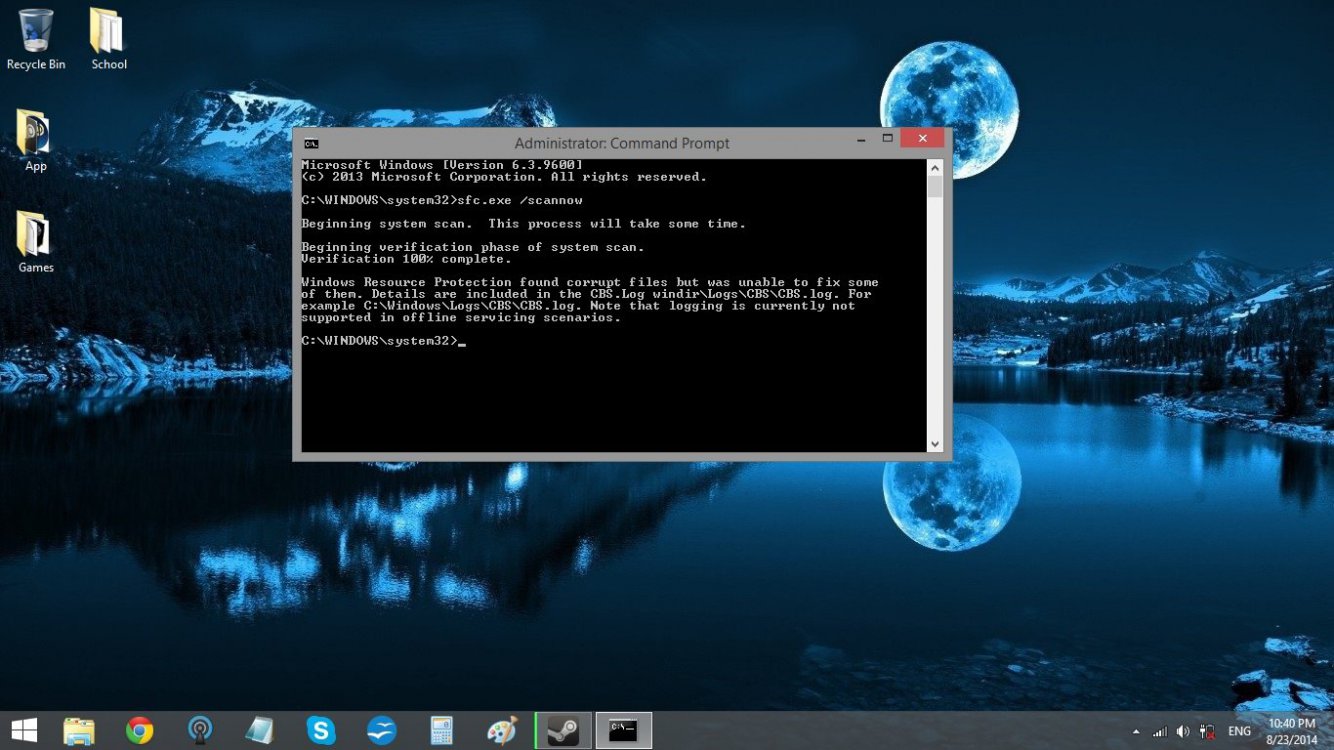Open network signal tray icon
The image size is (1334, 750).
point(1160,732)
